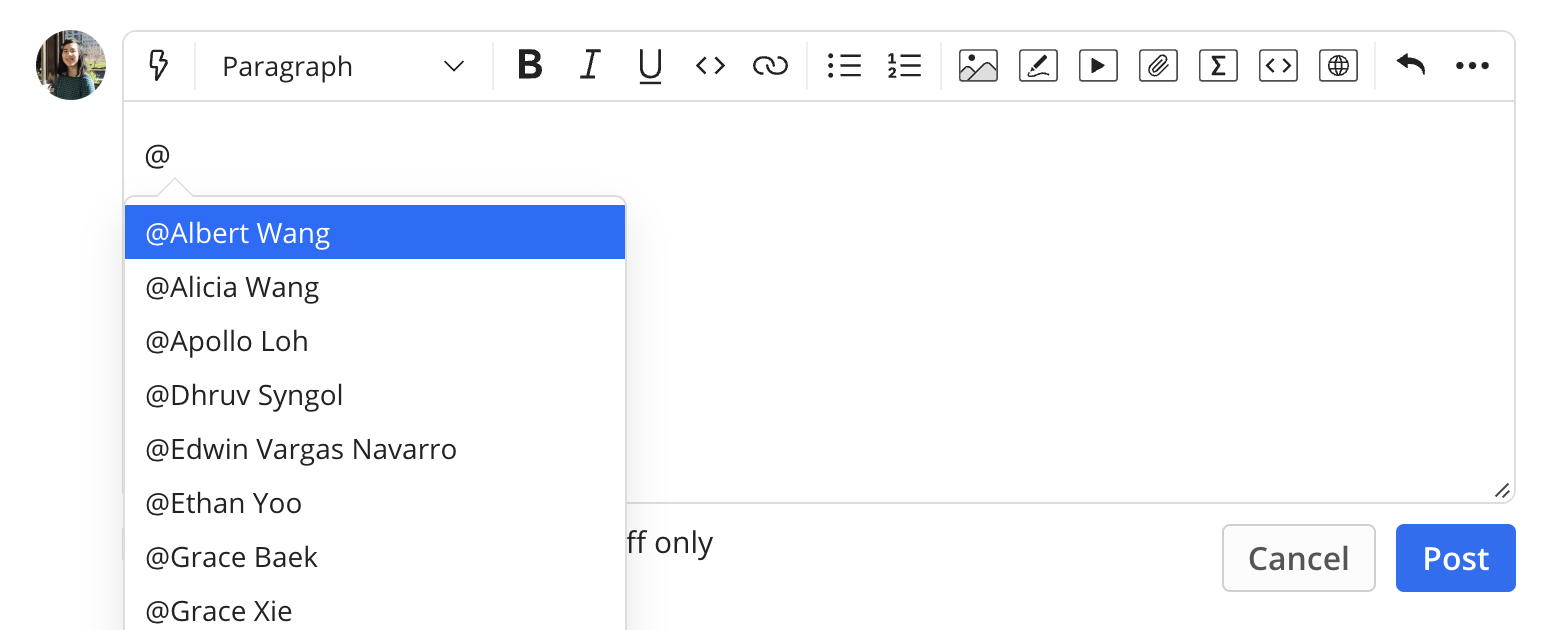The width and height of the screenshot is (1558, 630).
Task: Click the undo arrow in the toolbar
Action: coord(1410,66)
